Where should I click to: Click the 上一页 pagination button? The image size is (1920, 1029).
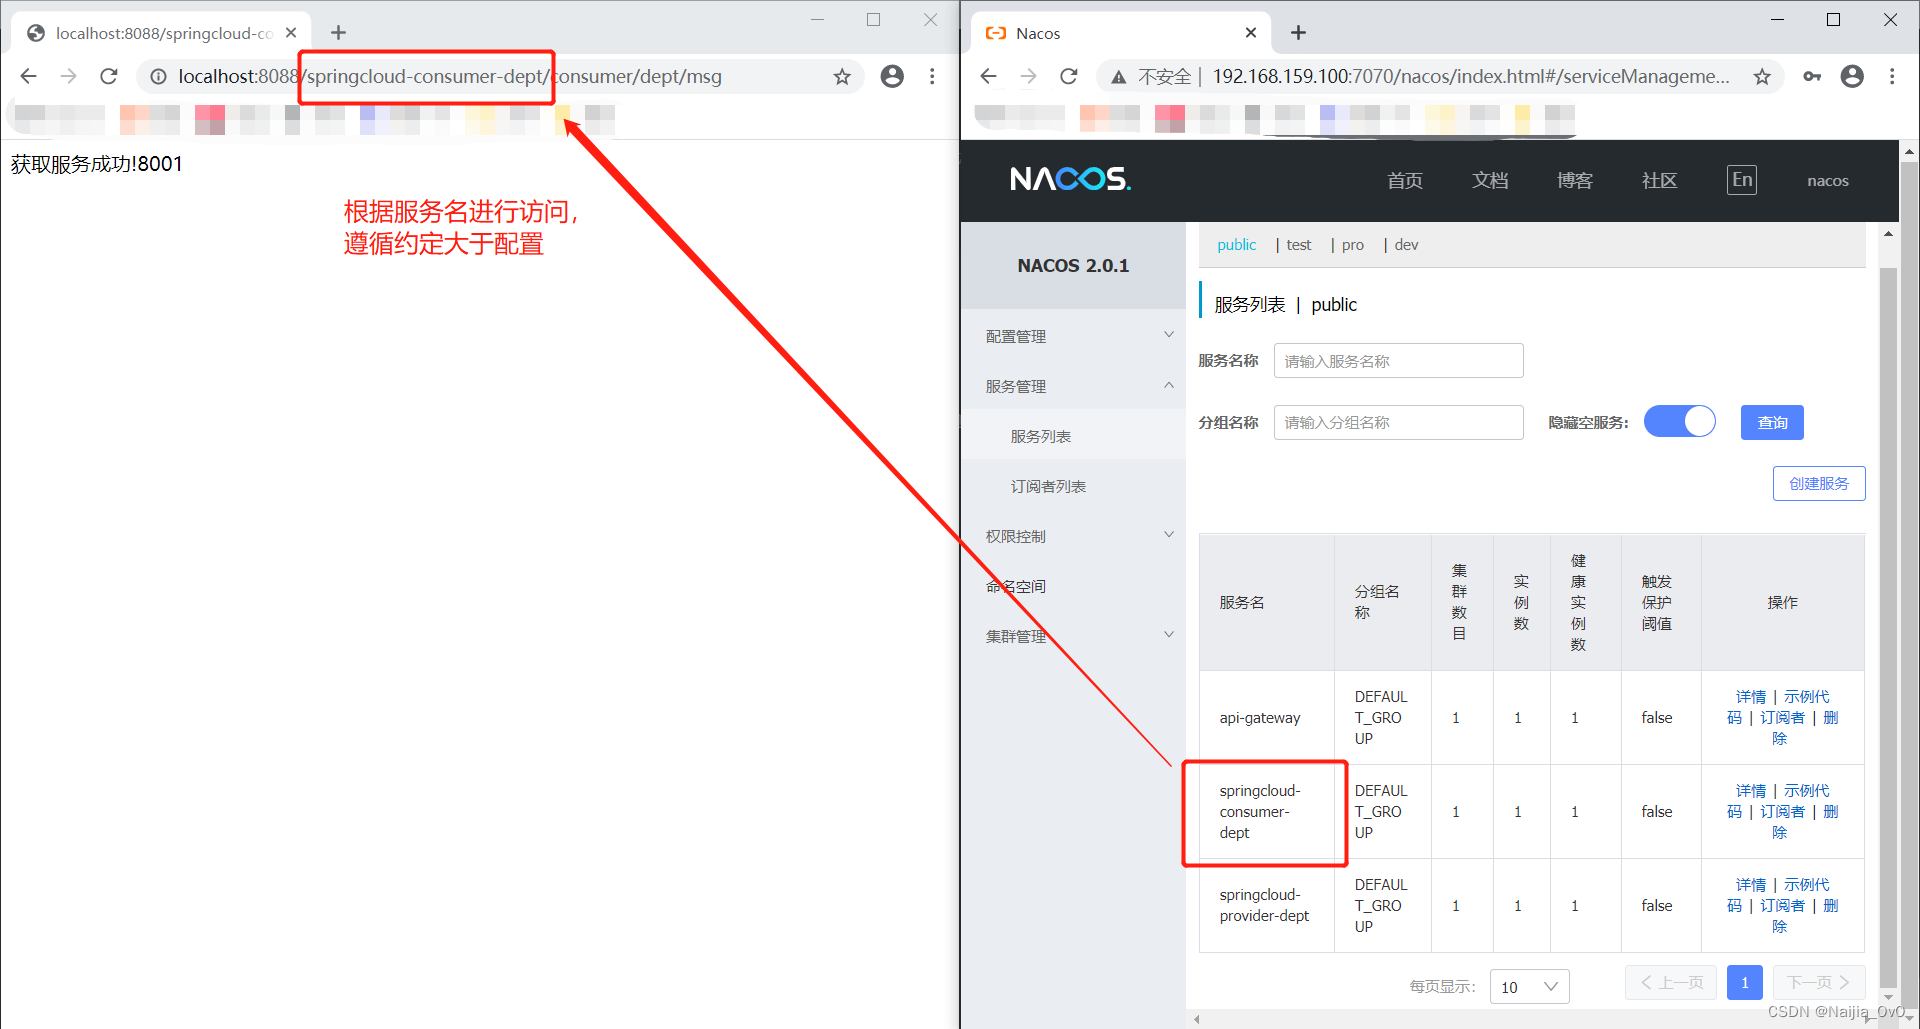pos(1671,983)
